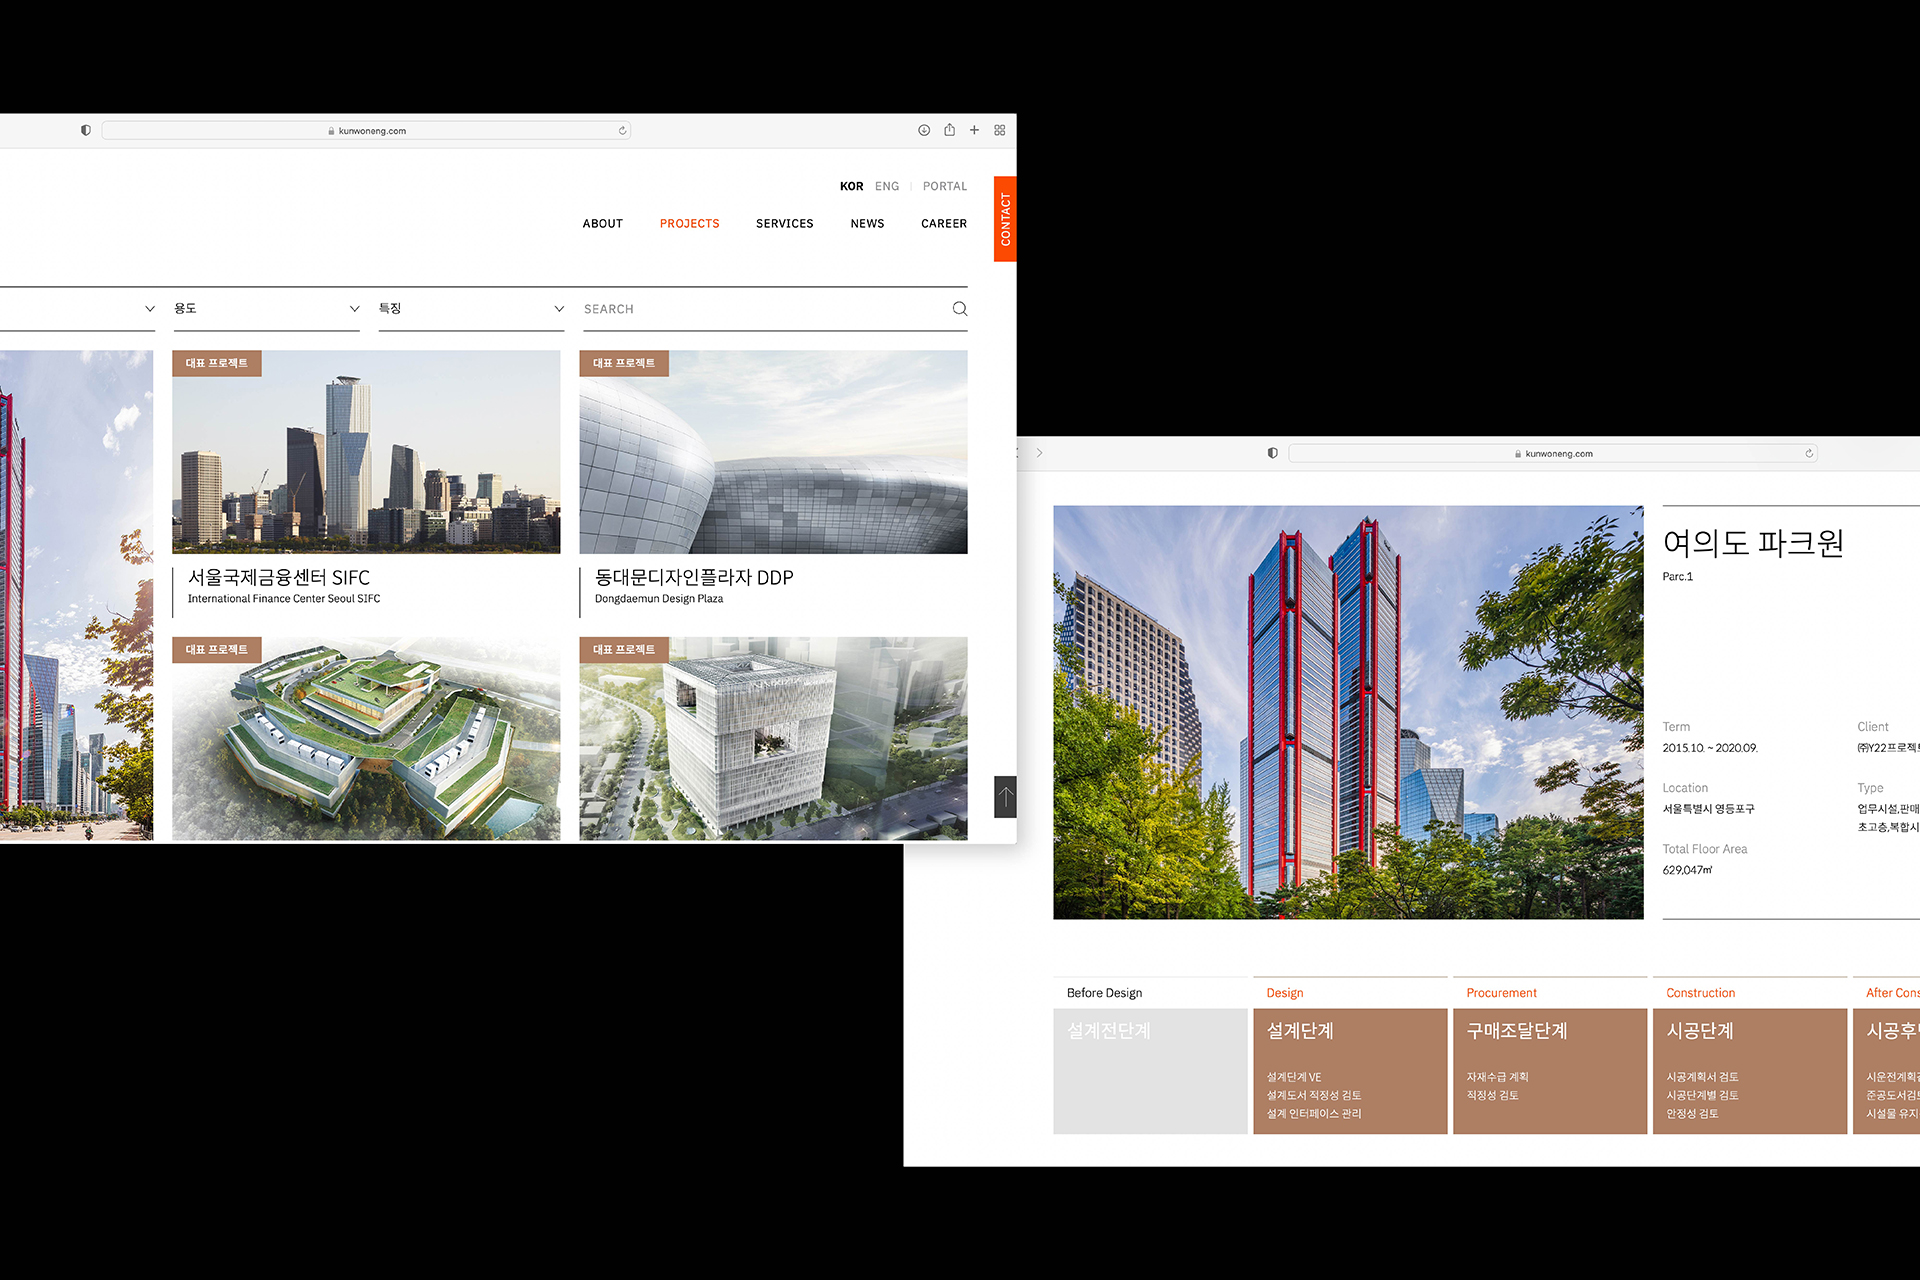Open the leftmost partially hidden filter dropdown
The width and height of the screenshot is (1920, 1280).
(78, 309)
